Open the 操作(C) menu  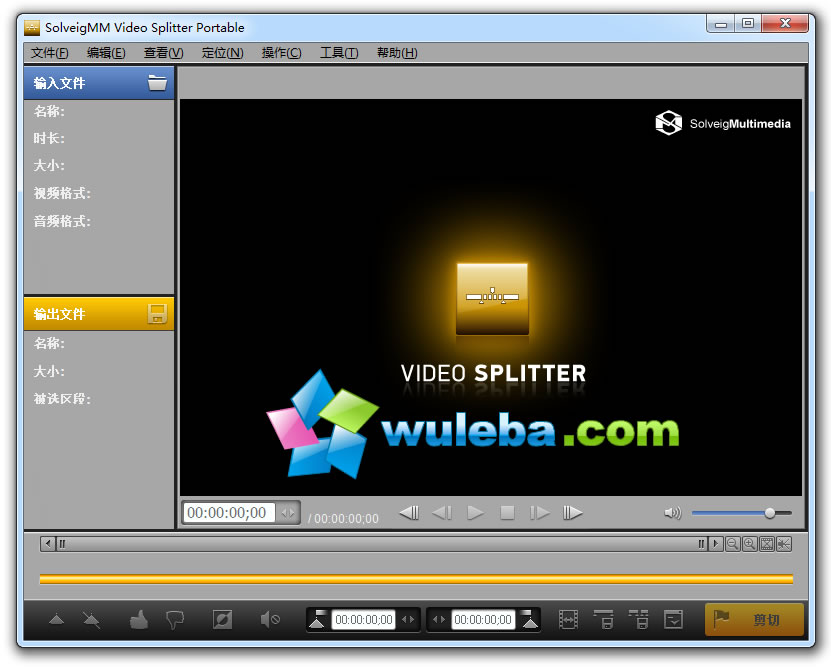coord(281,53)
